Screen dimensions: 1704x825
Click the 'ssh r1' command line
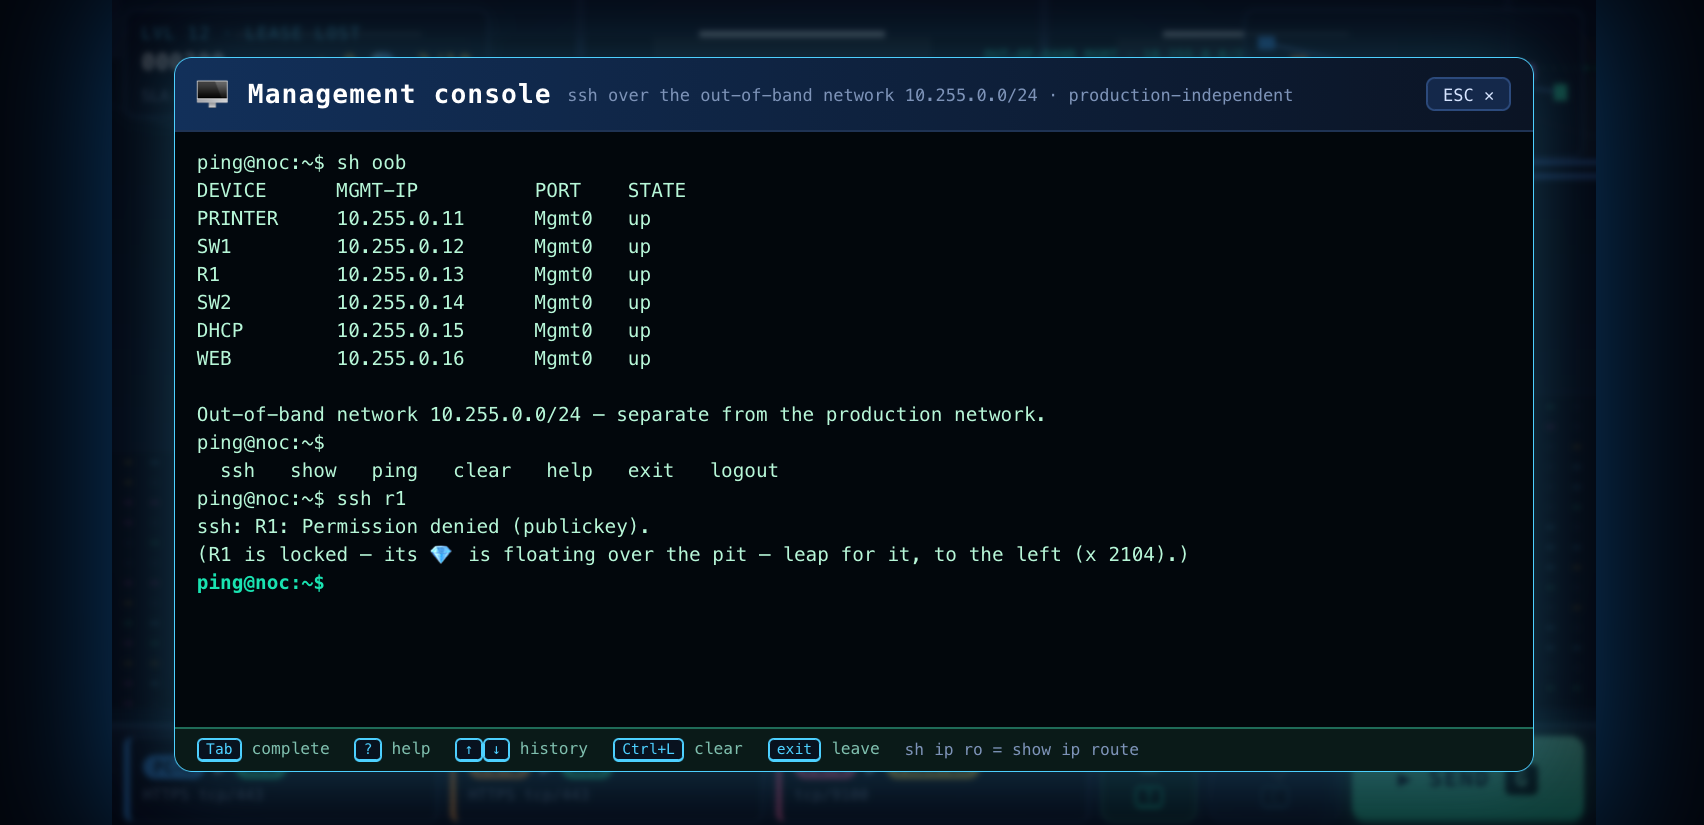tap(302, 498)
